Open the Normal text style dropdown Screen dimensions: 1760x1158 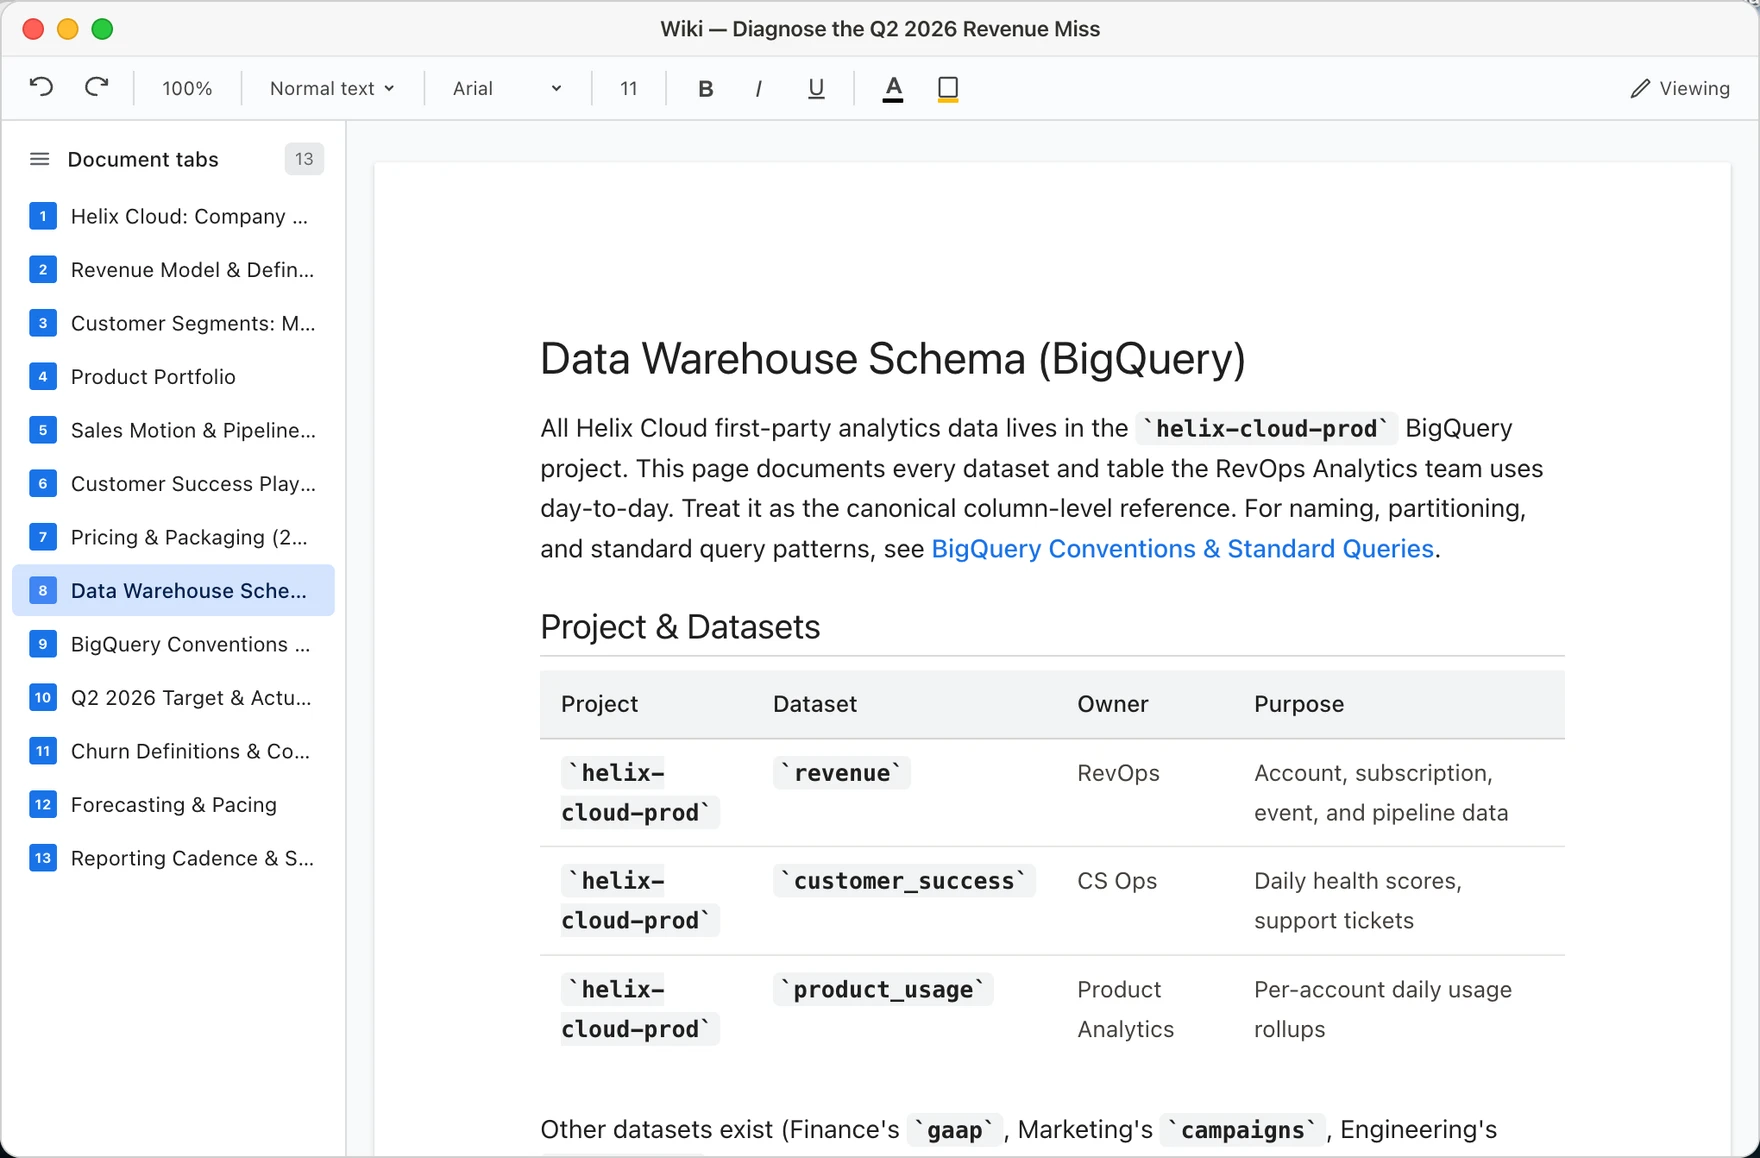[332, 88]
